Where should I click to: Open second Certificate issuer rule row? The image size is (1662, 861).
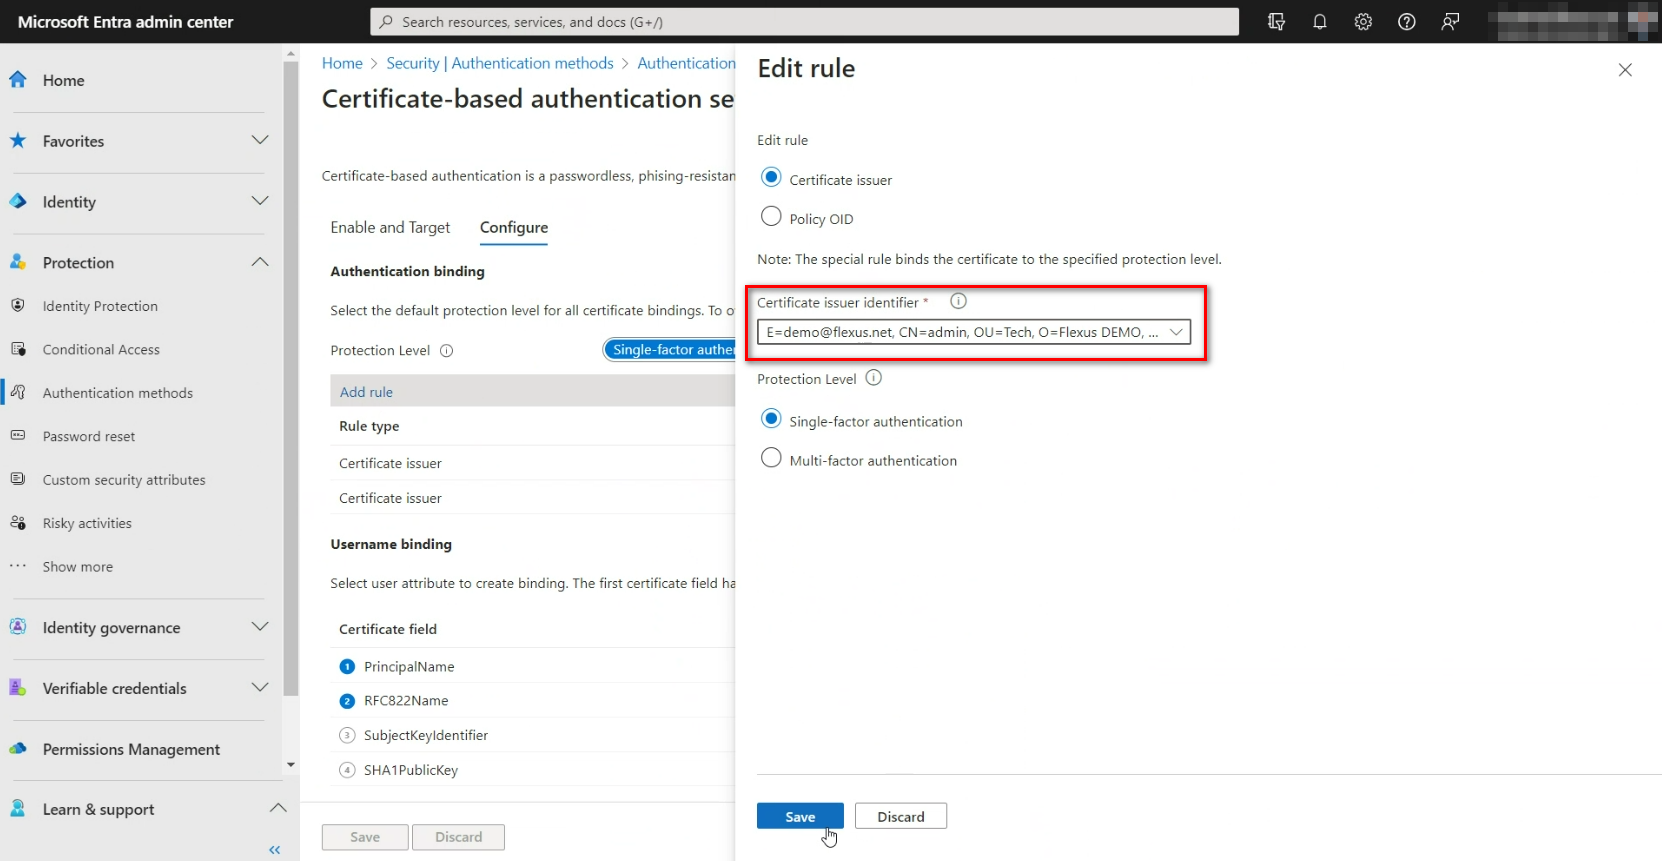click(533, 498)
